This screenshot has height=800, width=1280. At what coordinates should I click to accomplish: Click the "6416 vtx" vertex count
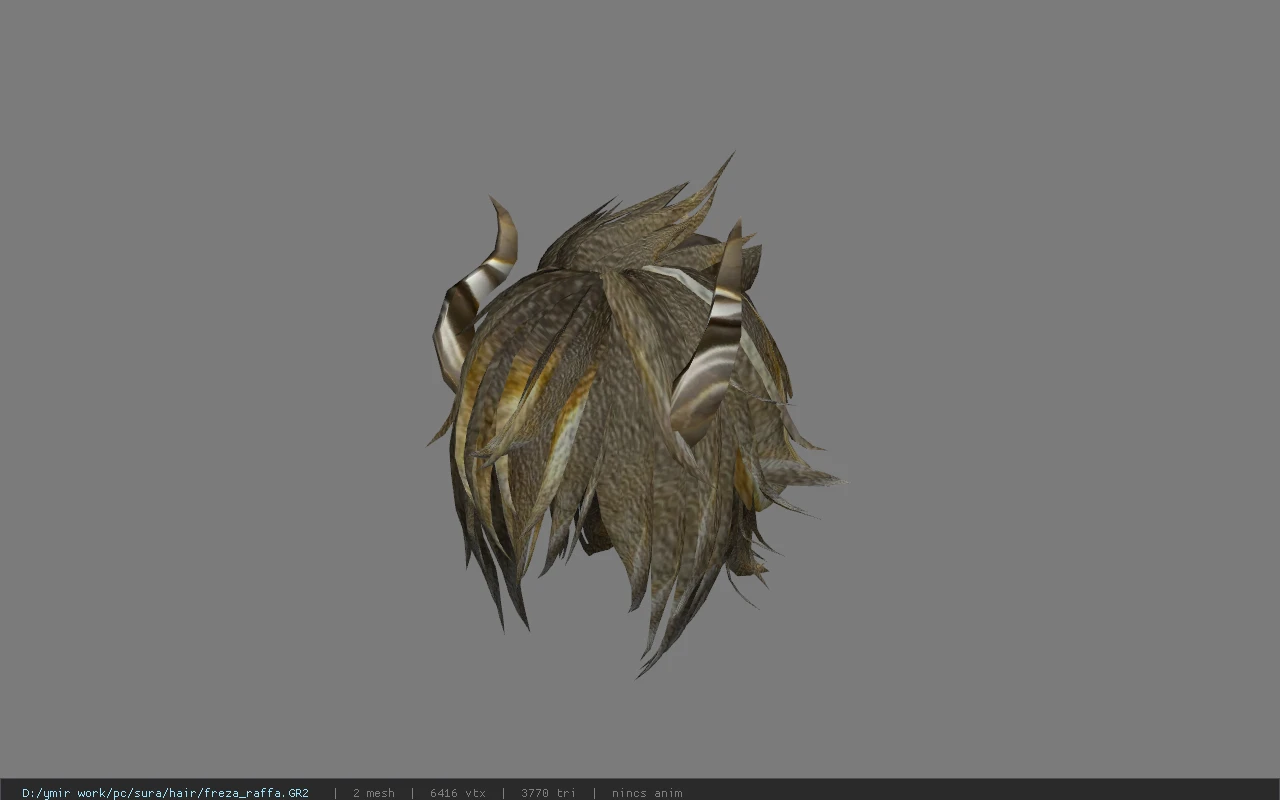pos(458,793)
